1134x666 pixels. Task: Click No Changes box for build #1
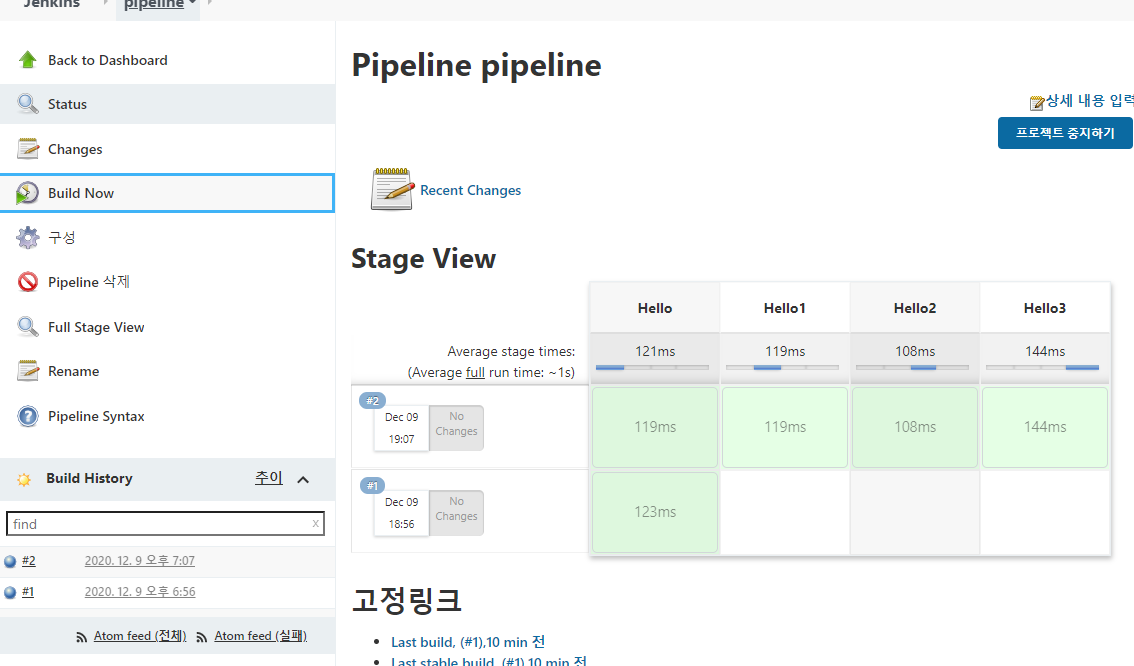point(456,513)
